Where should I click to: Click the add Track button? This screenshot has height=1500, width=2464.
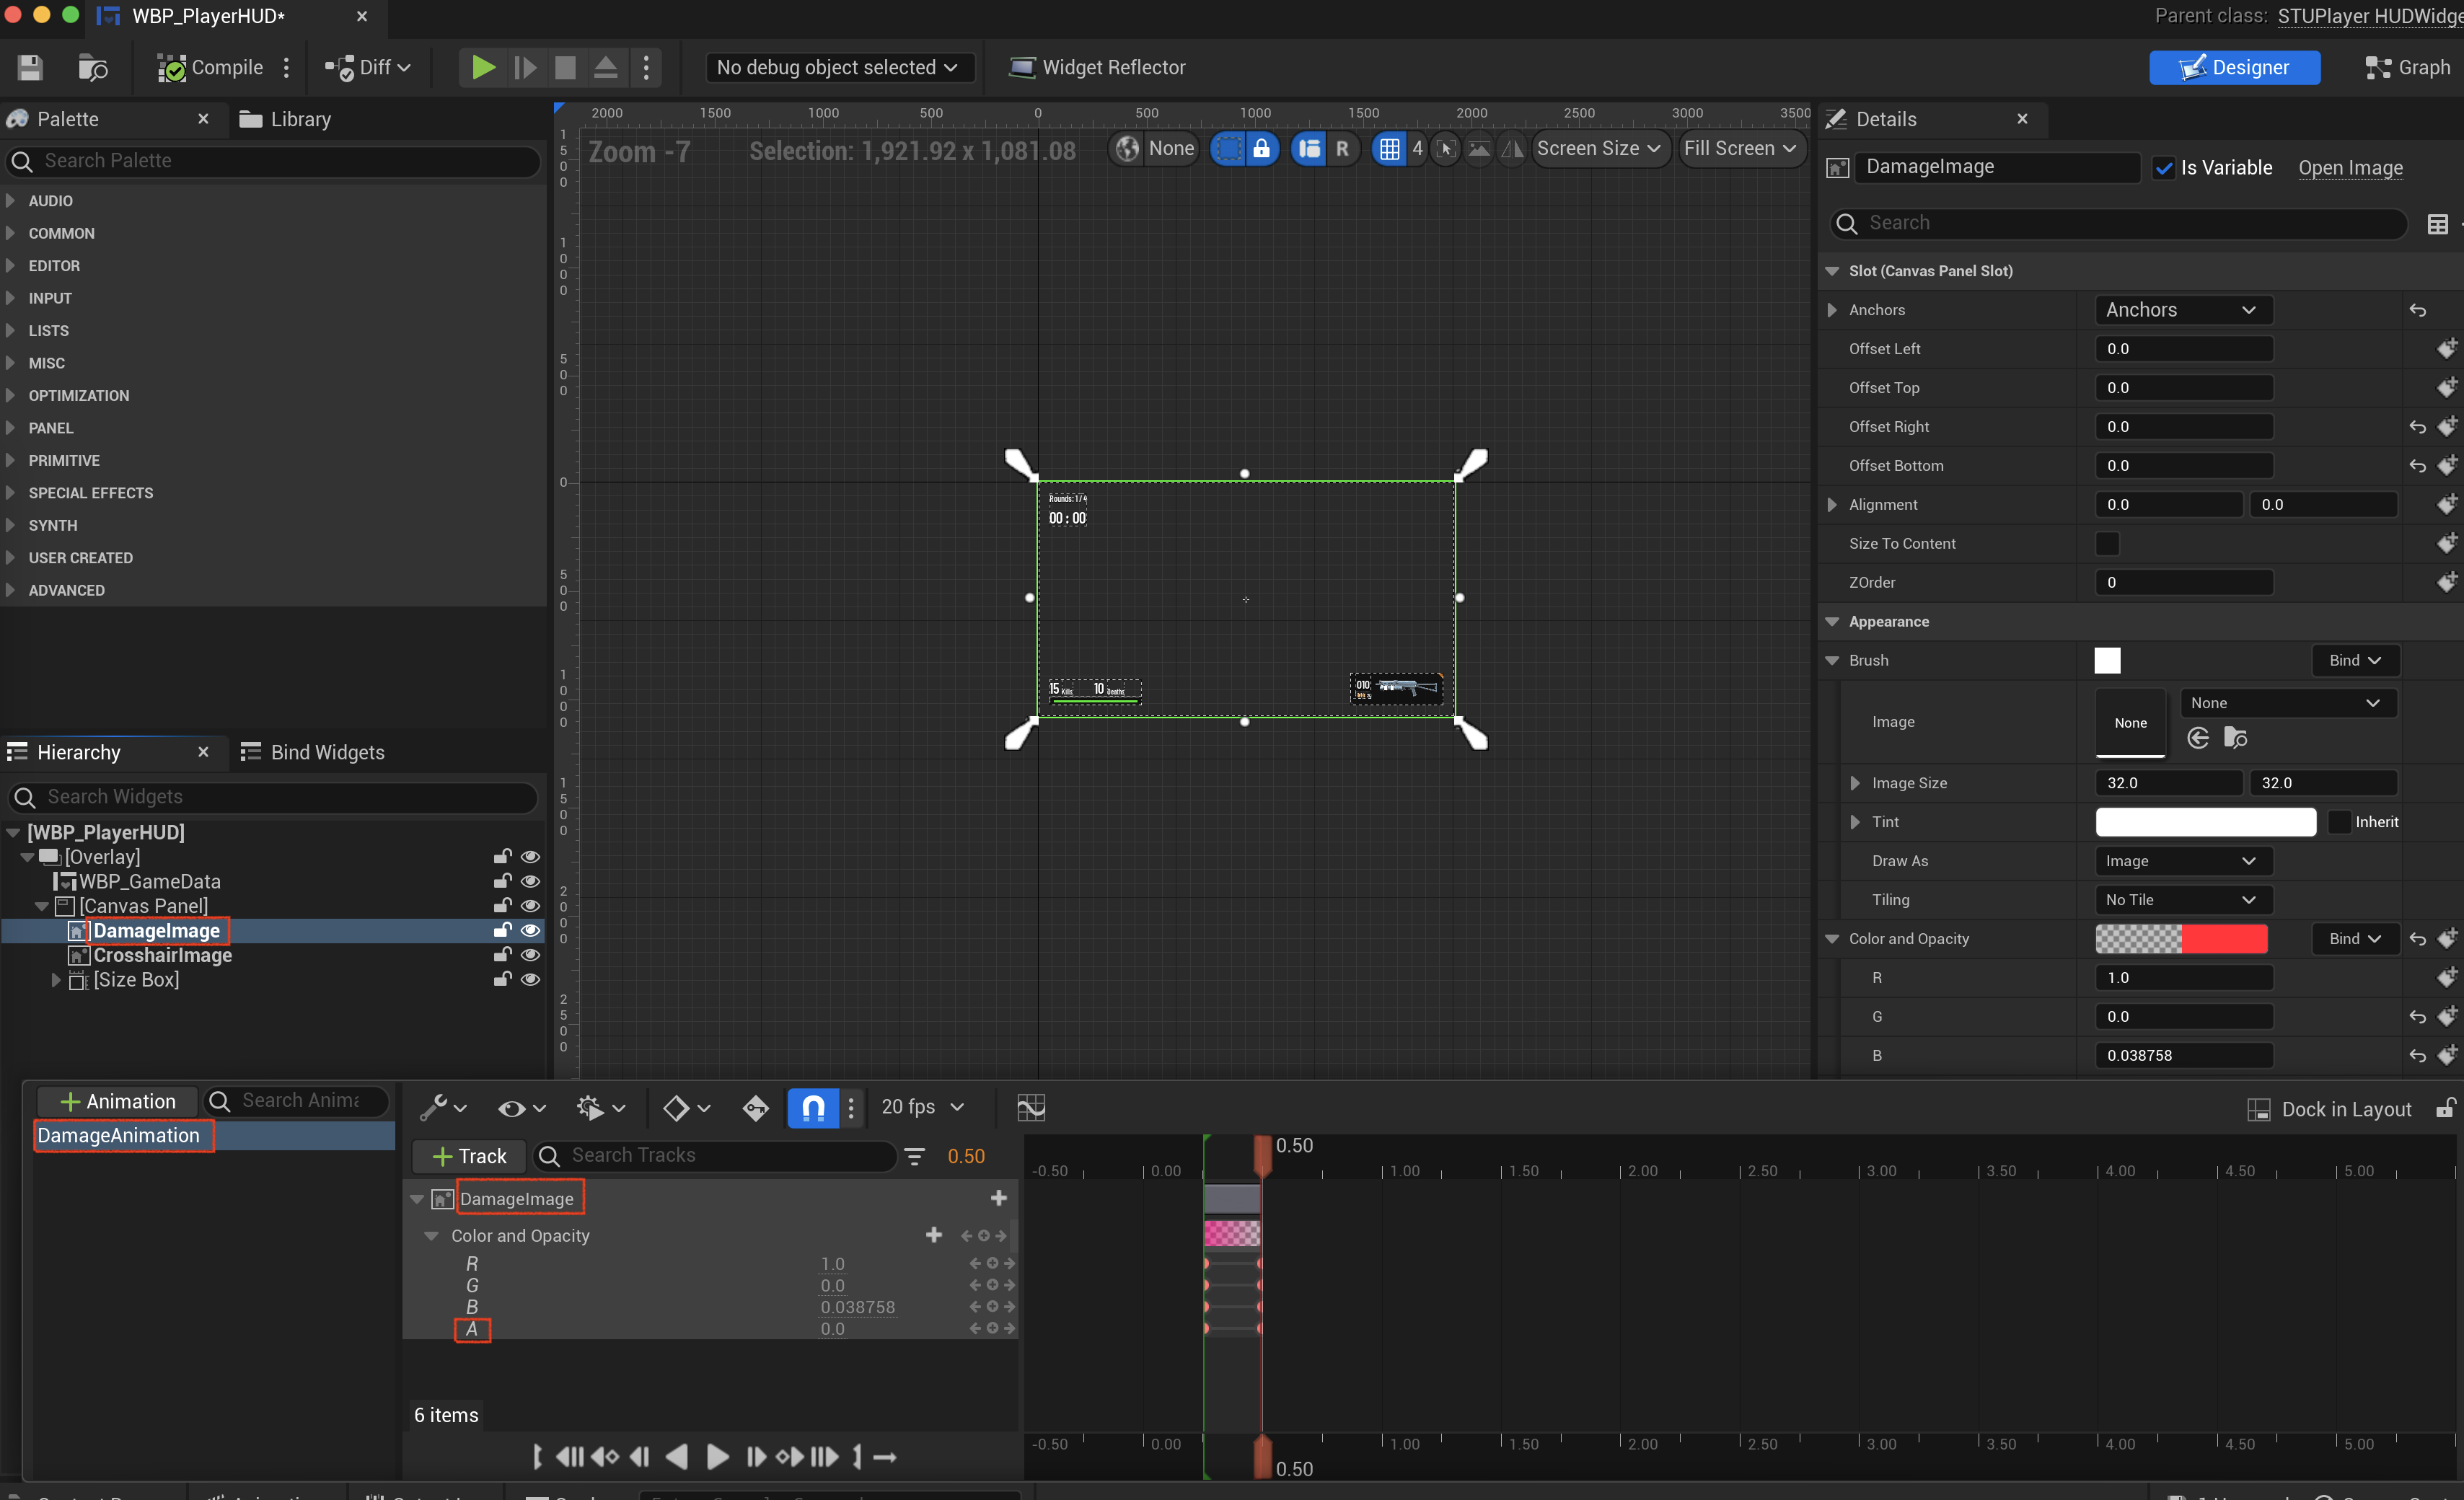pyautogui.click(x=469, y=1156)
